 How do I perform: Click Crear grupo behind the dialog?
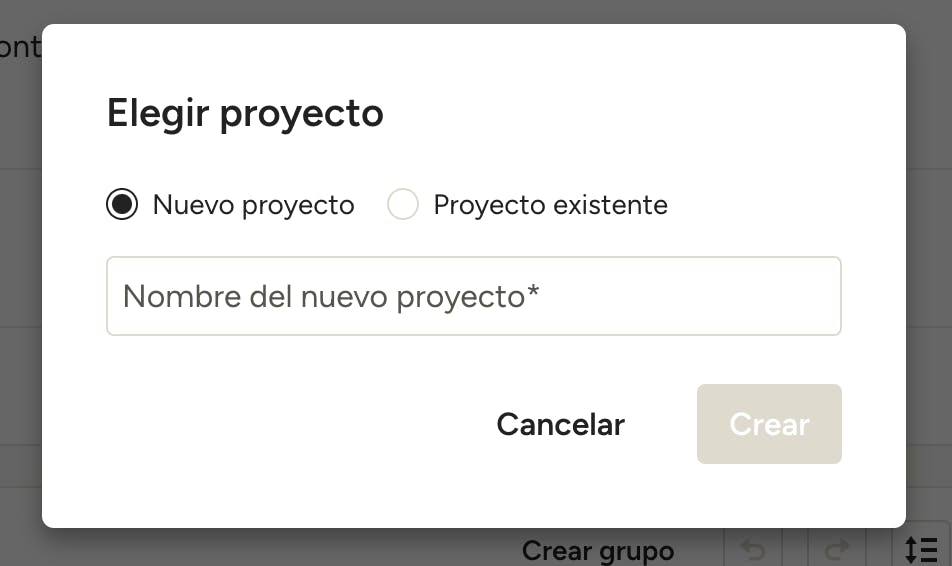tap(597, 550)
